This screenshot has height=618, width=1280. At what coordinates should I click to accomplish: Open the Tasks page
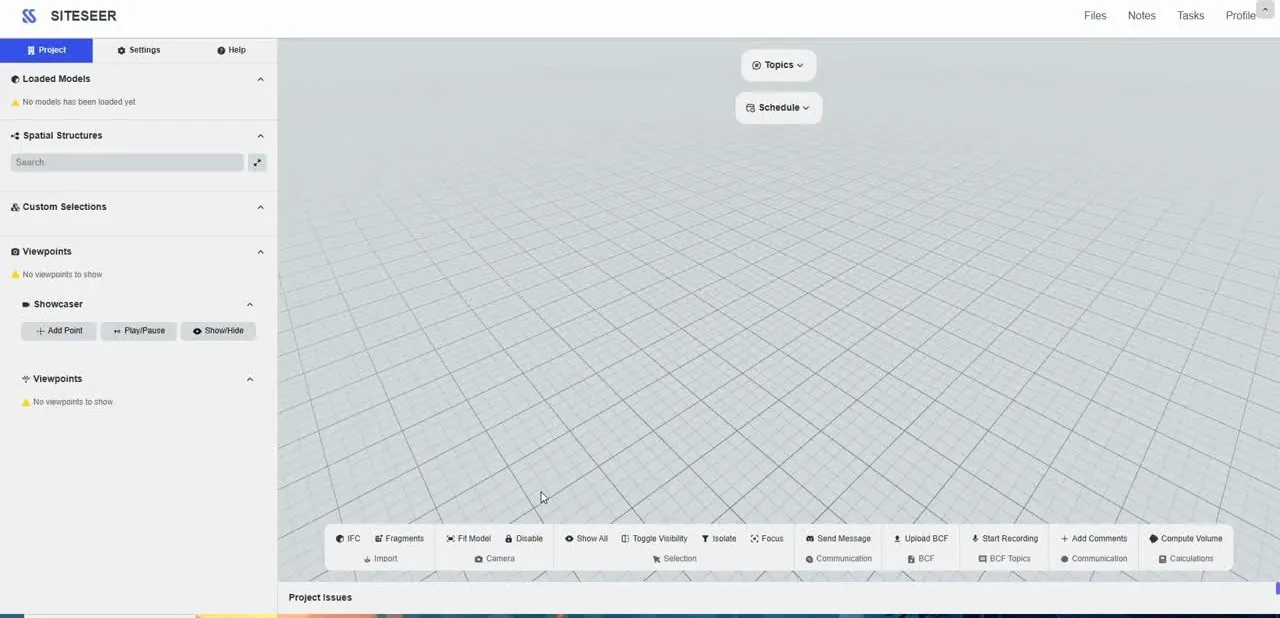click(1190, 16)
